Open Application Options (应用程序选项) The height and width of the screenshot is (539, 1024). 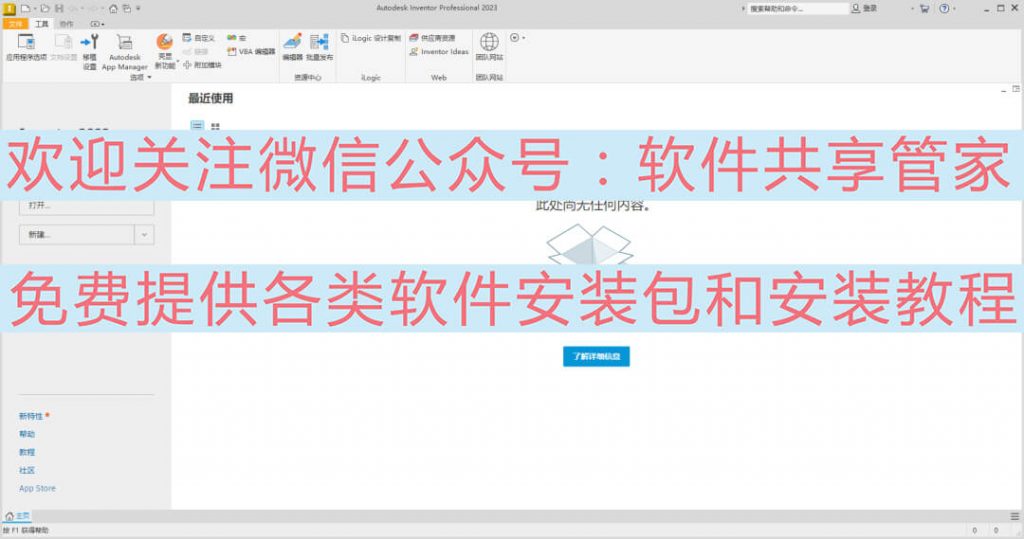(26, 47)
